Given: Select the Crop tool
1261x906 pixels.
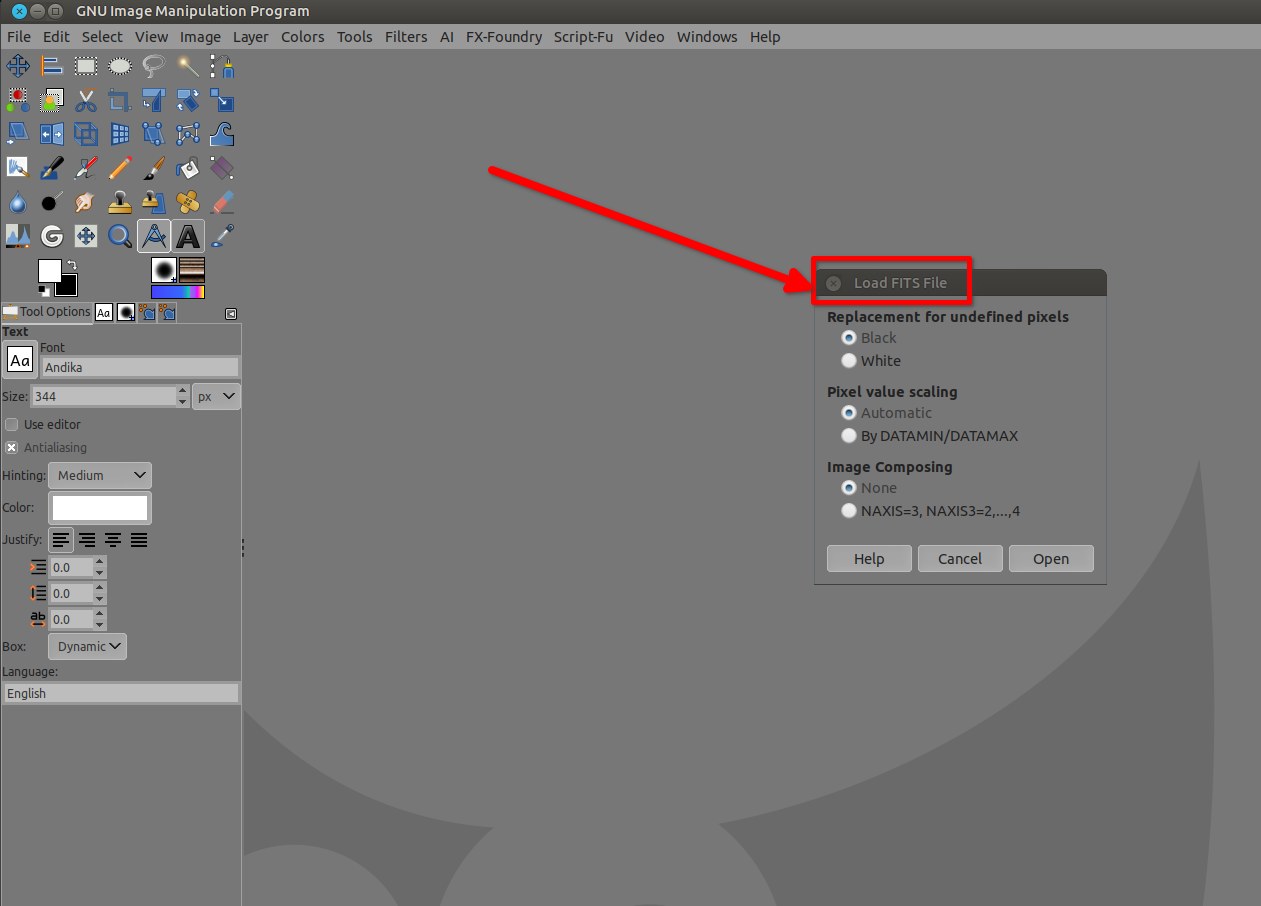Looking at the screenshot, I should (x=120, y=100).
